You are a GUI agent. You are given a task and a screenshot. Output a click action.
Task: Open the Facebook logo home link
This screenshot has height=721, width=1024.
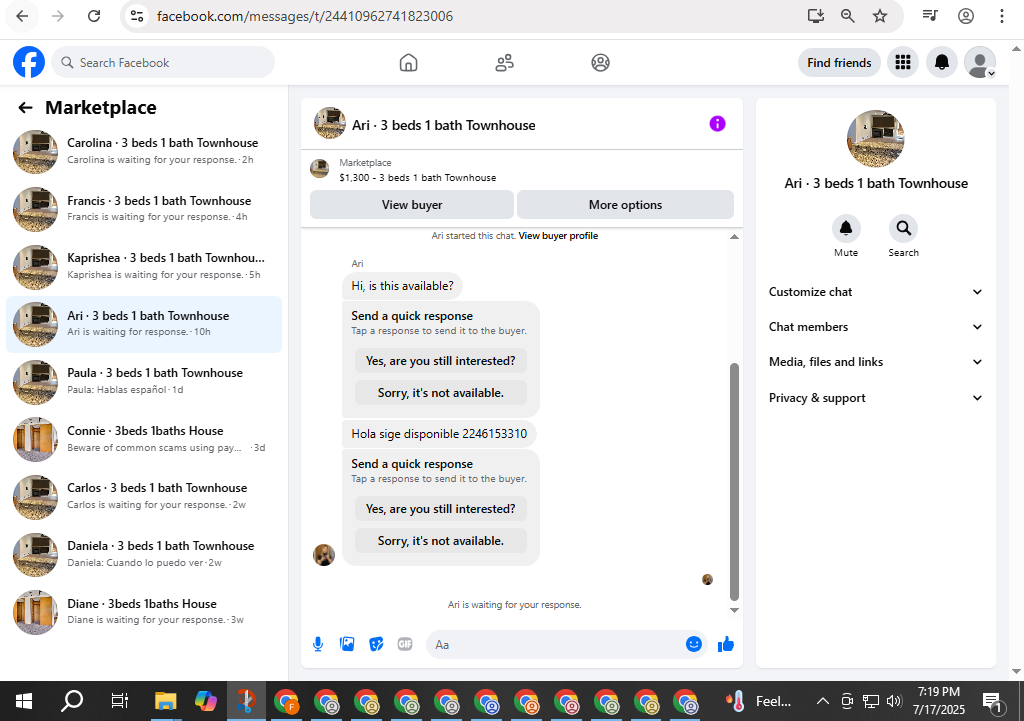pos(29,63)
